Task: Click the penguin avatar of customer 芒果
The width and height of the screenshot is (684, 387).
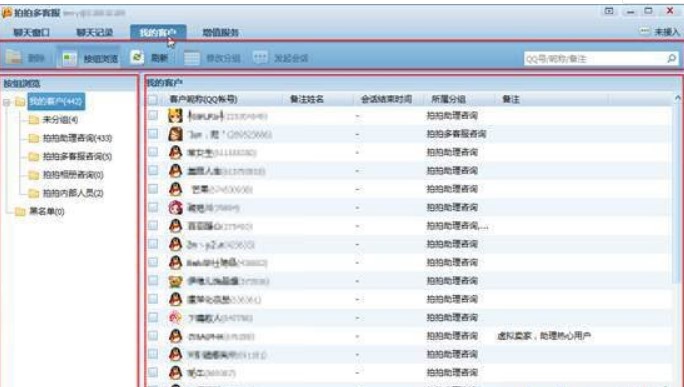Action: point(175,189)
